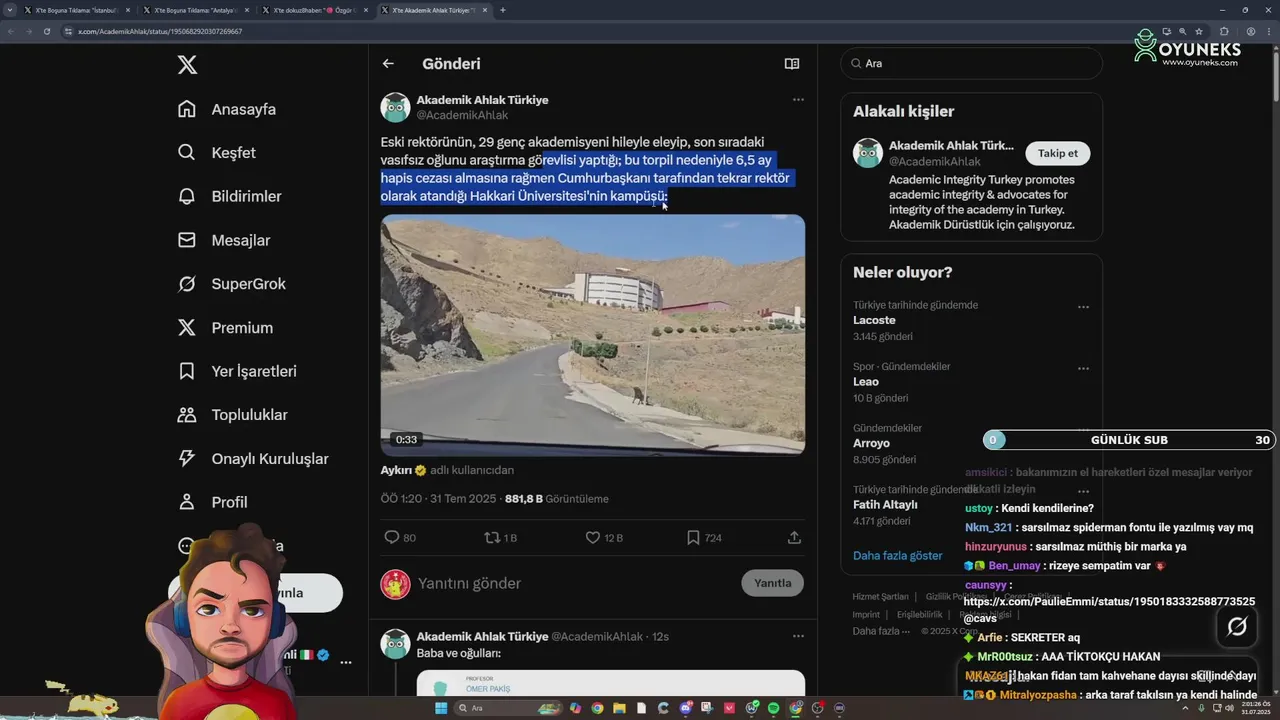Play the Hakkari campus video
1280x720 pixels.
click(592, 335)
